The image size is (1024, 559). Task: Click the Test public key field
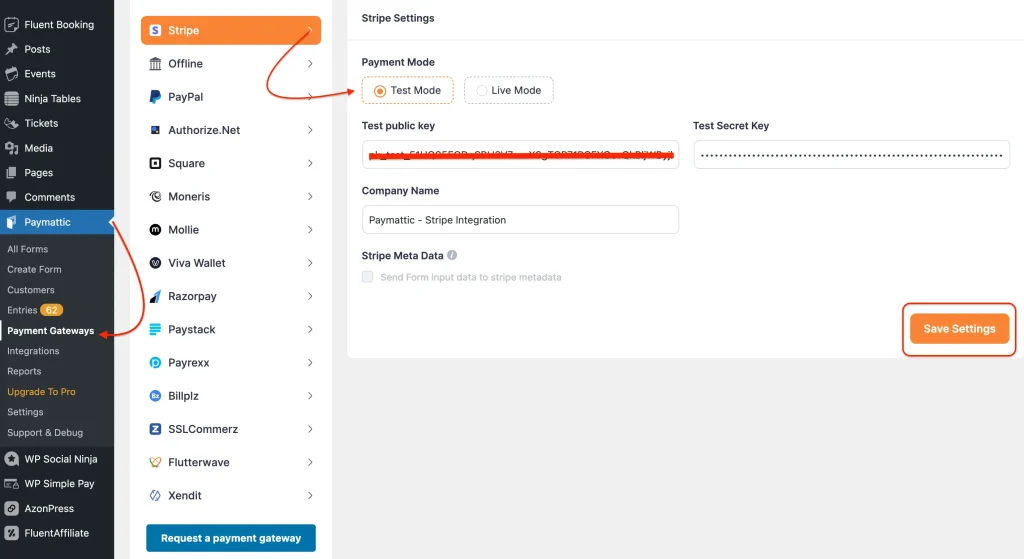[x=520, y=155]
